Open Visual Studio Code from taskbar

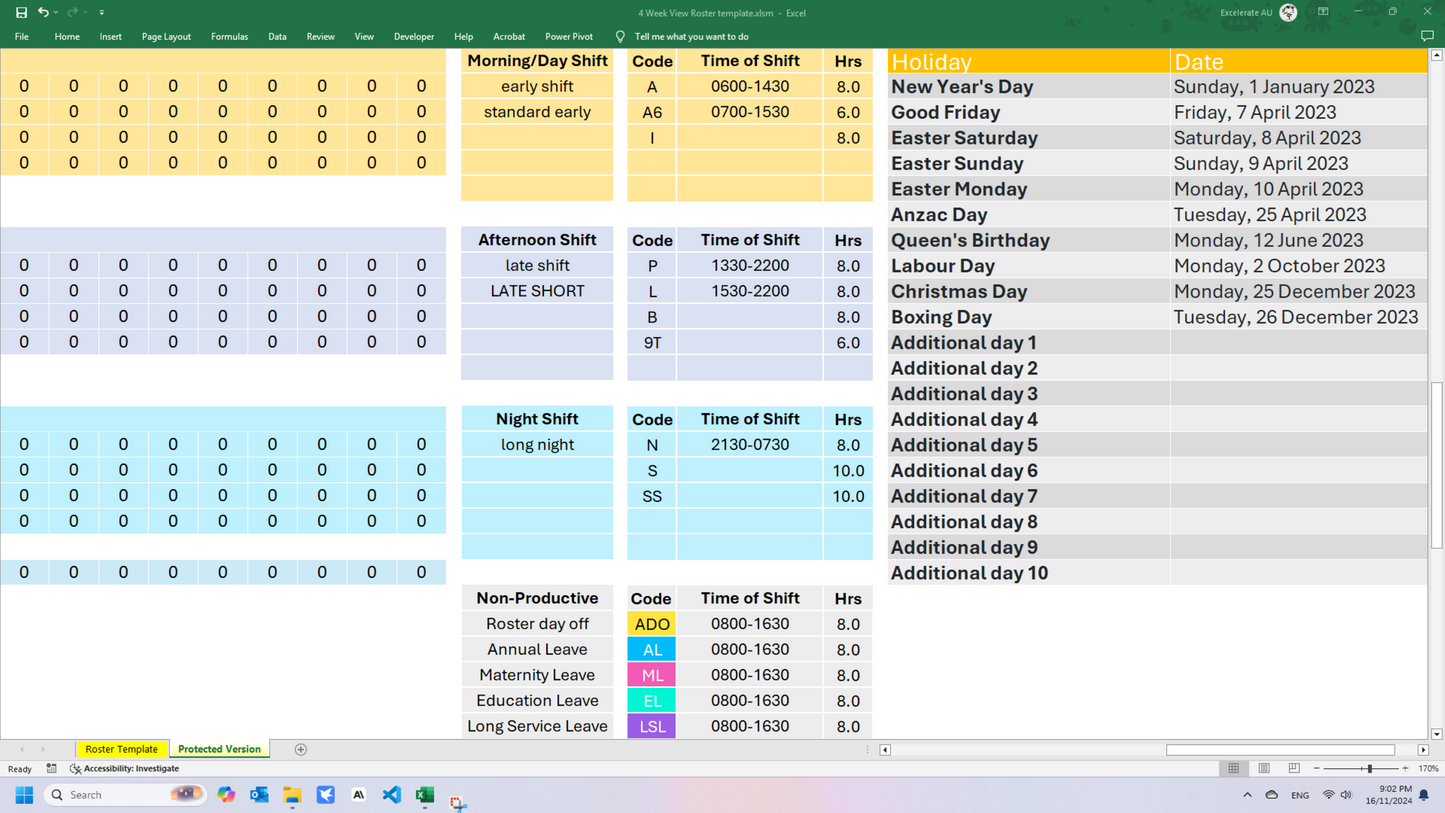[392, 795]
